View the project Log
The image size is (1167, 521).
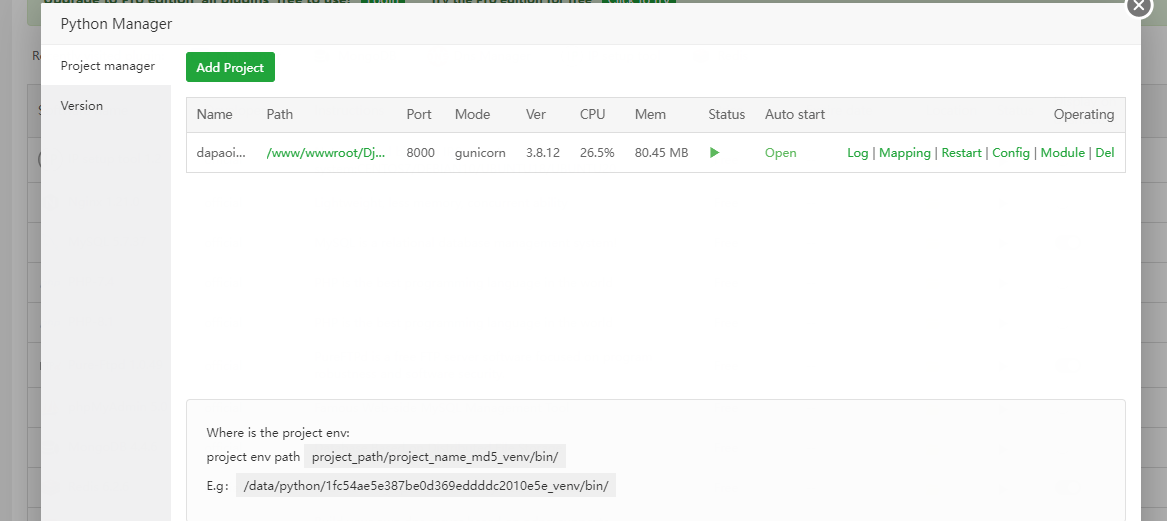tap(857, 153)
